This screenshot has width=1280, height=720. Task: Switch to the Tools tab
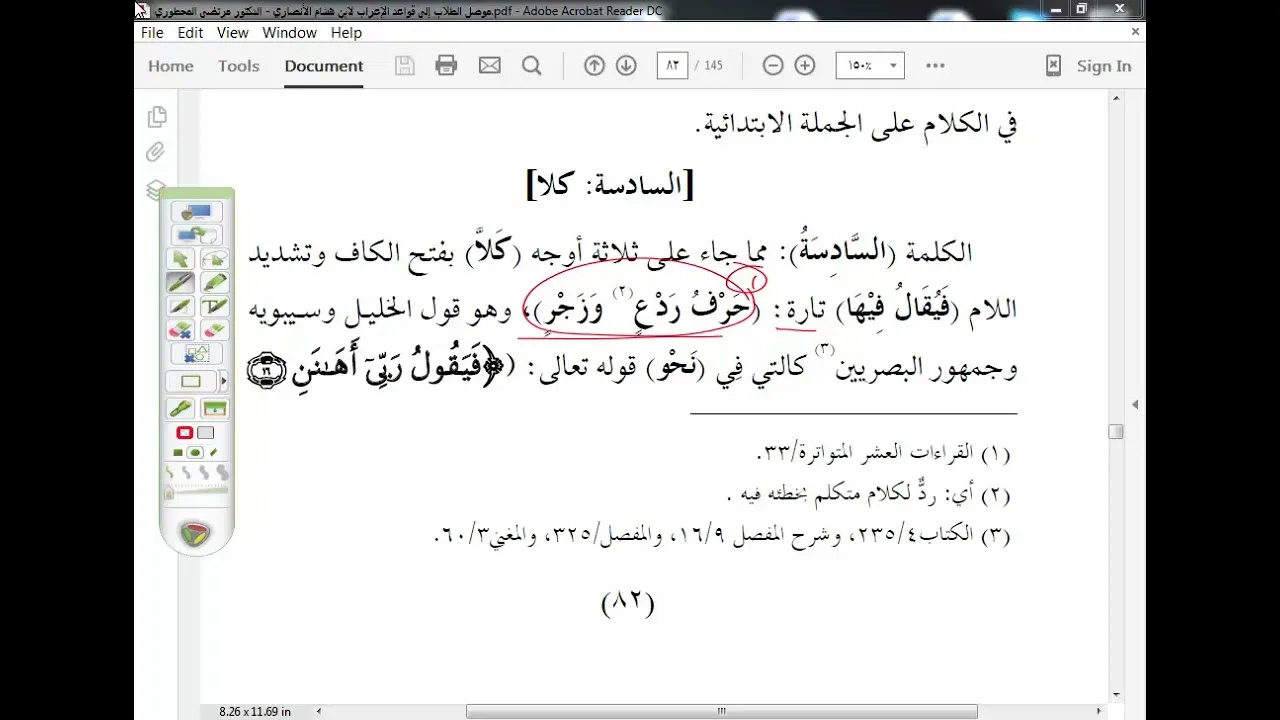pyautogui.click(x=239, y=66)
